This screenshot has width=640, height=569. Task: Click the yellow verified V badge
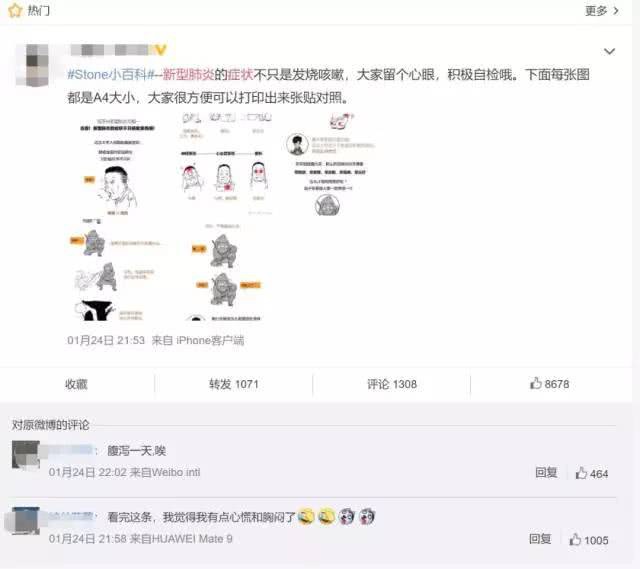(x=160, y=50)
